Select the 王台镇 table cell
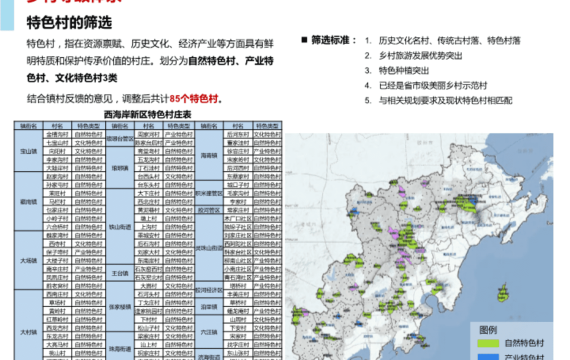 tap(120, 273)
